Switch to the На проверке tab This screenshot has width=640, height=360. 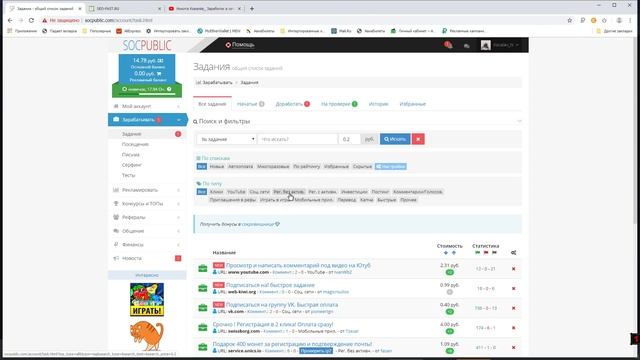339,104
